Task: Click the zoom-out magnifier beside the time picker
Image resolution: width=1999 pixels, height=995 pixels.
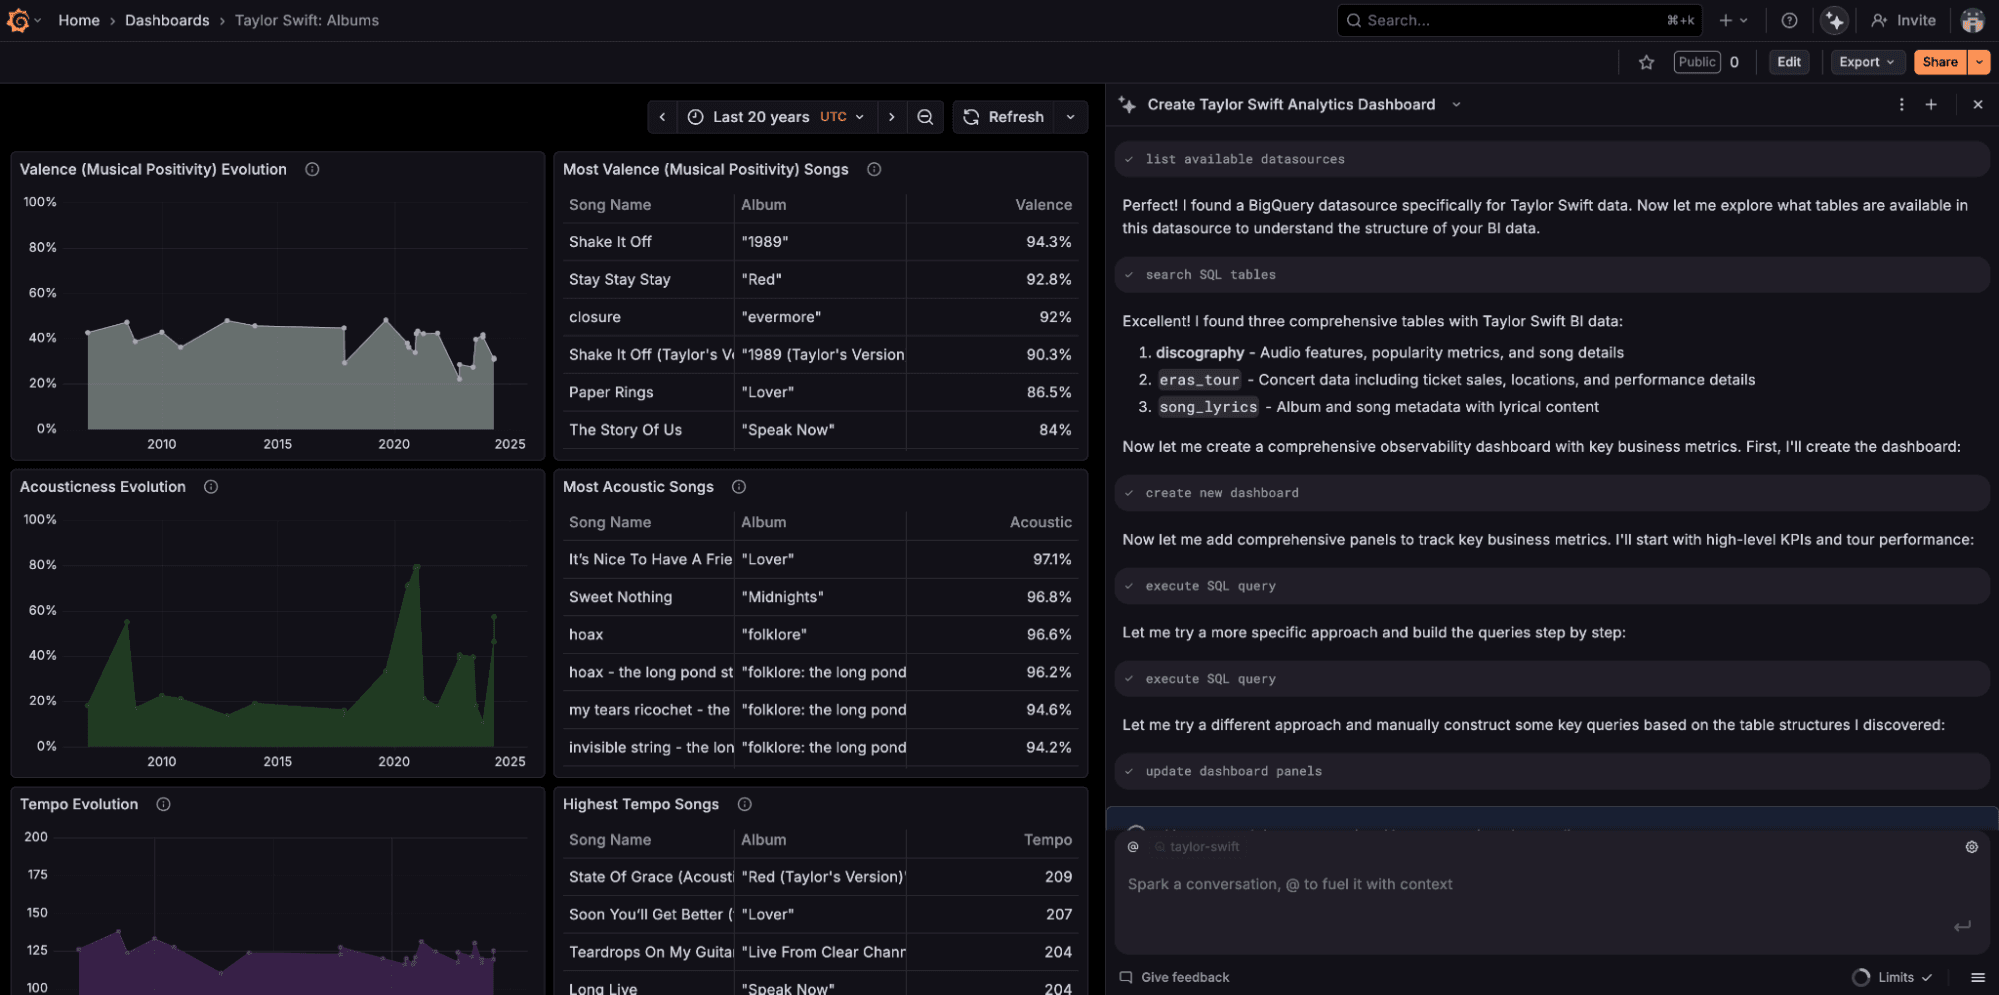Action: tap(925, 117)
